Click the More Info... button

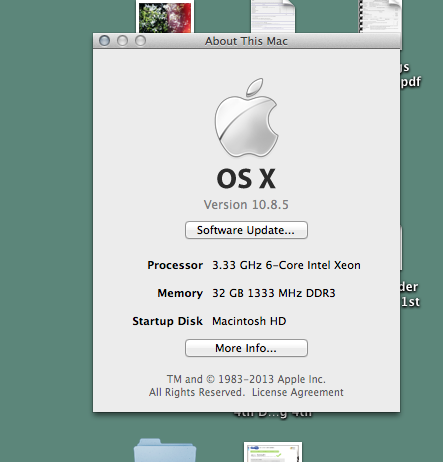(246, 348)
